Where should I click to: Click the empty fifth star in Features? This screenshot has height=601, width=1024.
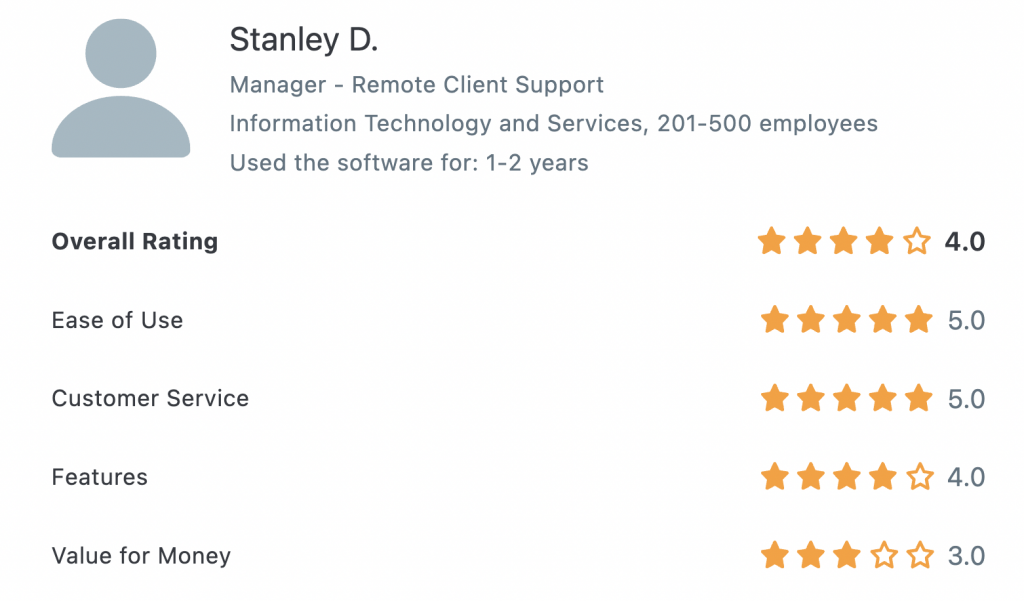pos(920,476)
